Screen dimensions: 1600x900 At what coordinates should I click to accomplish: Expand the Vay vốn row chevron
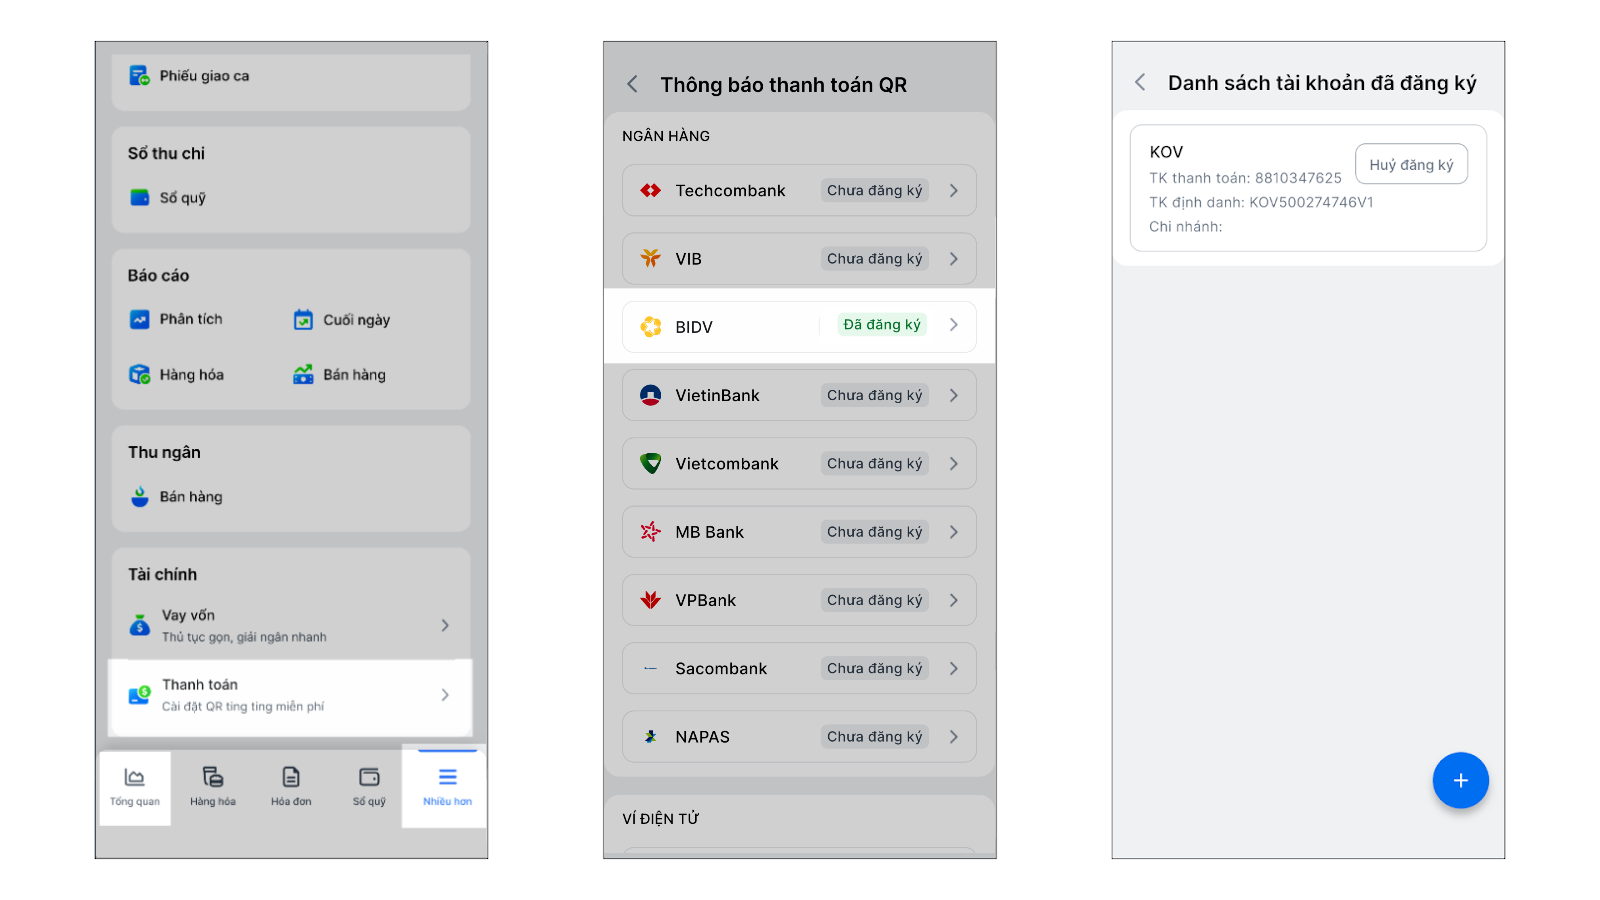[x=445, y=625]
